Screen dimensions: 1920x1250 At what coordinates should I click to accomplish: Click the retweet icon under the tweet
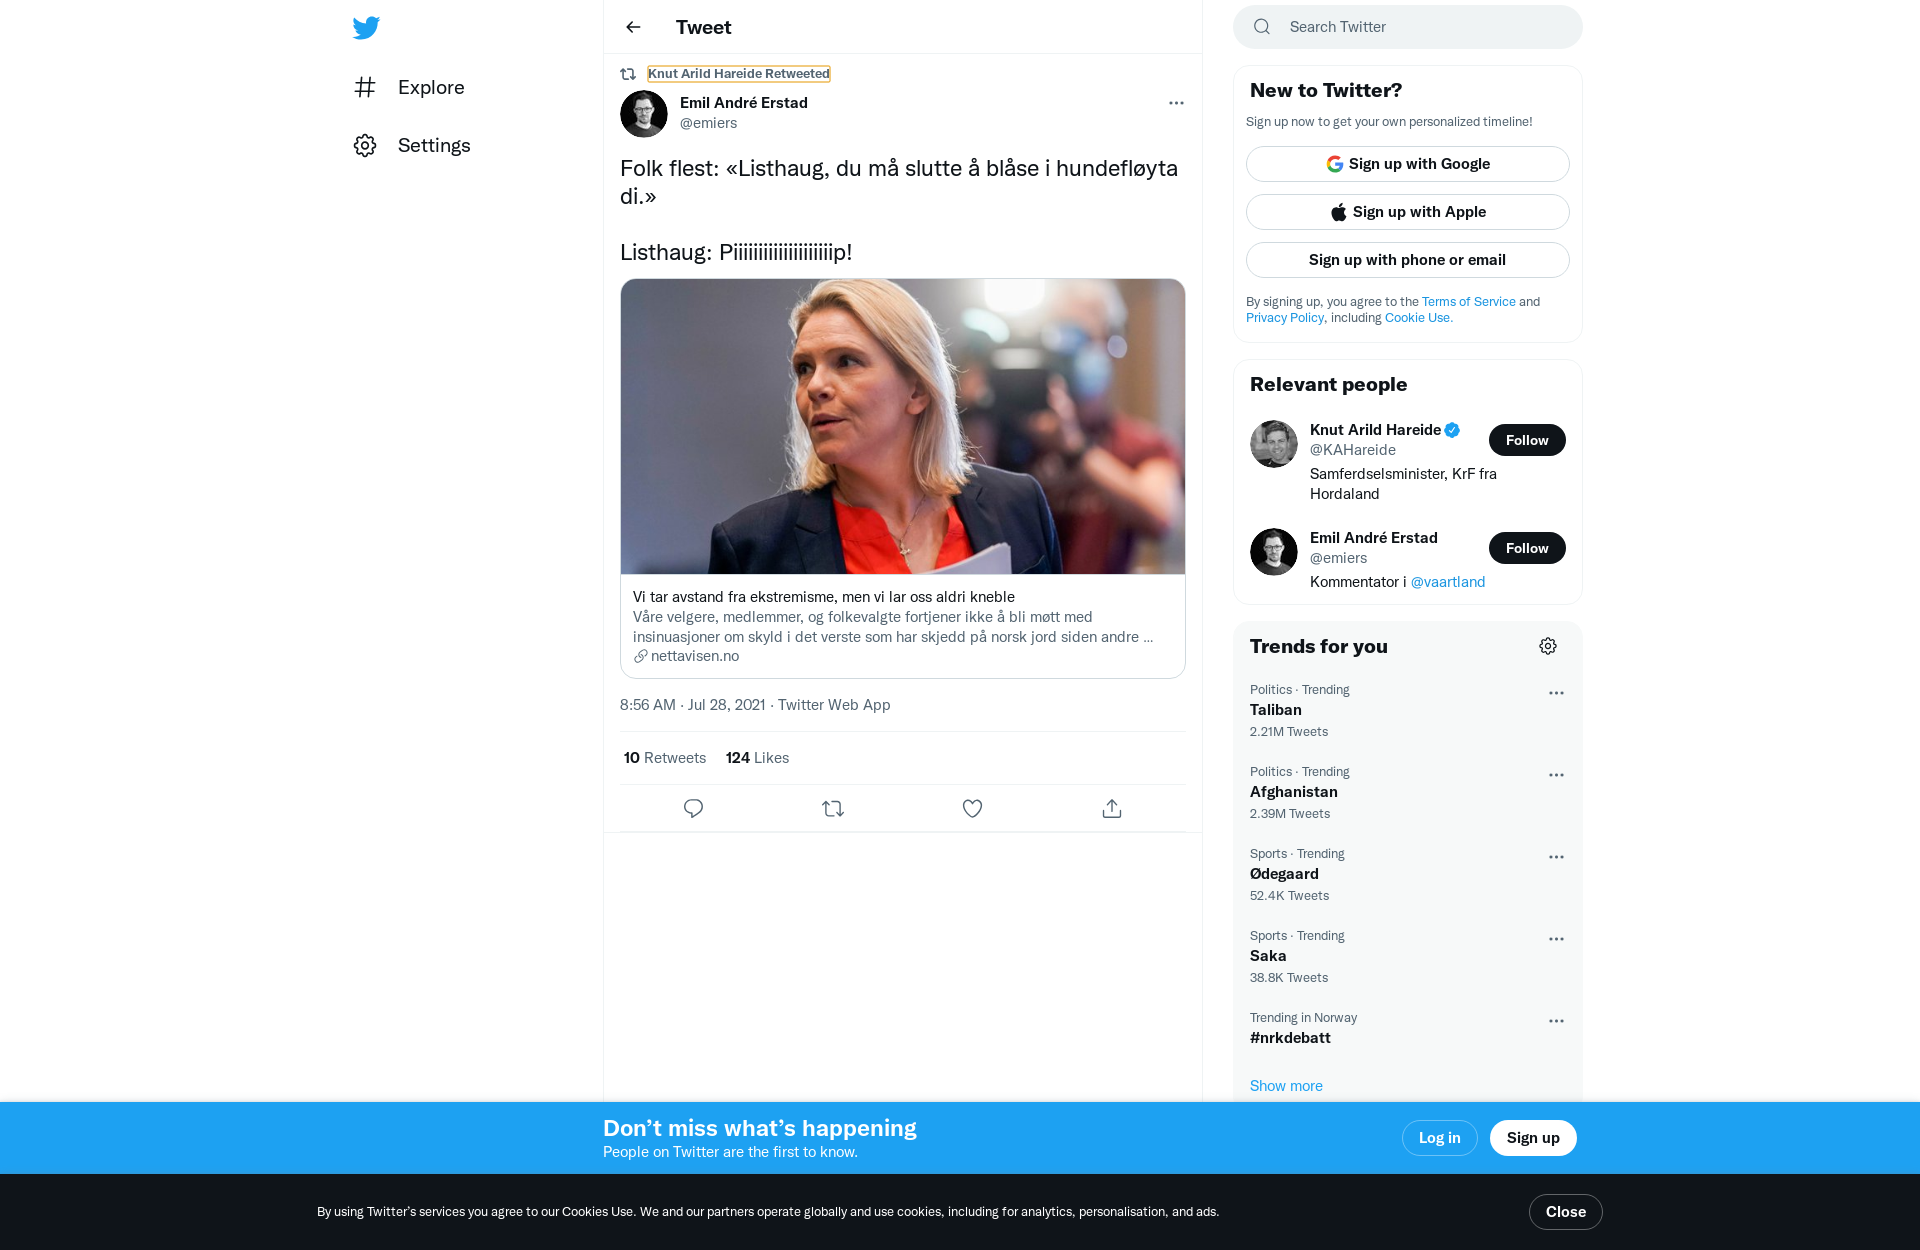coord(832,808)
